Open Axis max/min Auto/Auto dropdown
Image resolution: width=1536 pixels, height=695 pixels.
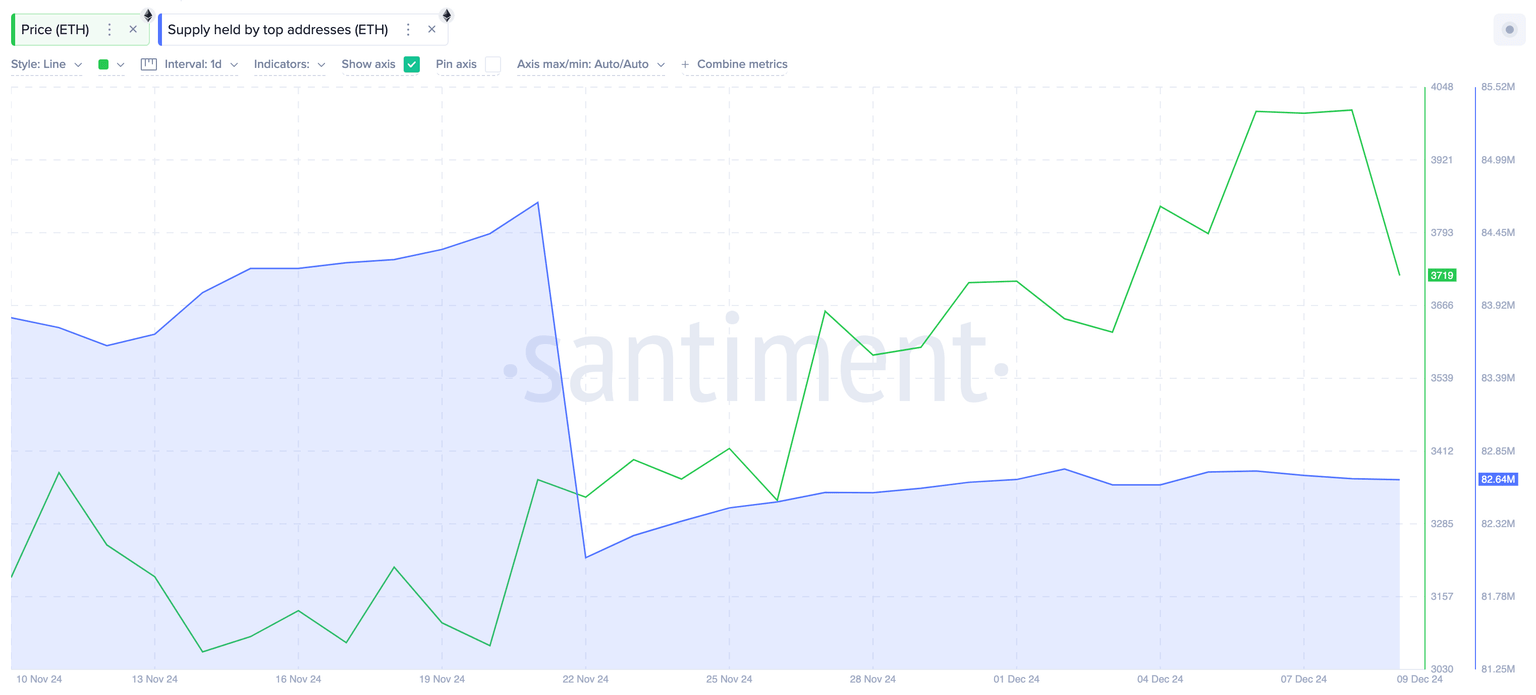pos(590,64)
